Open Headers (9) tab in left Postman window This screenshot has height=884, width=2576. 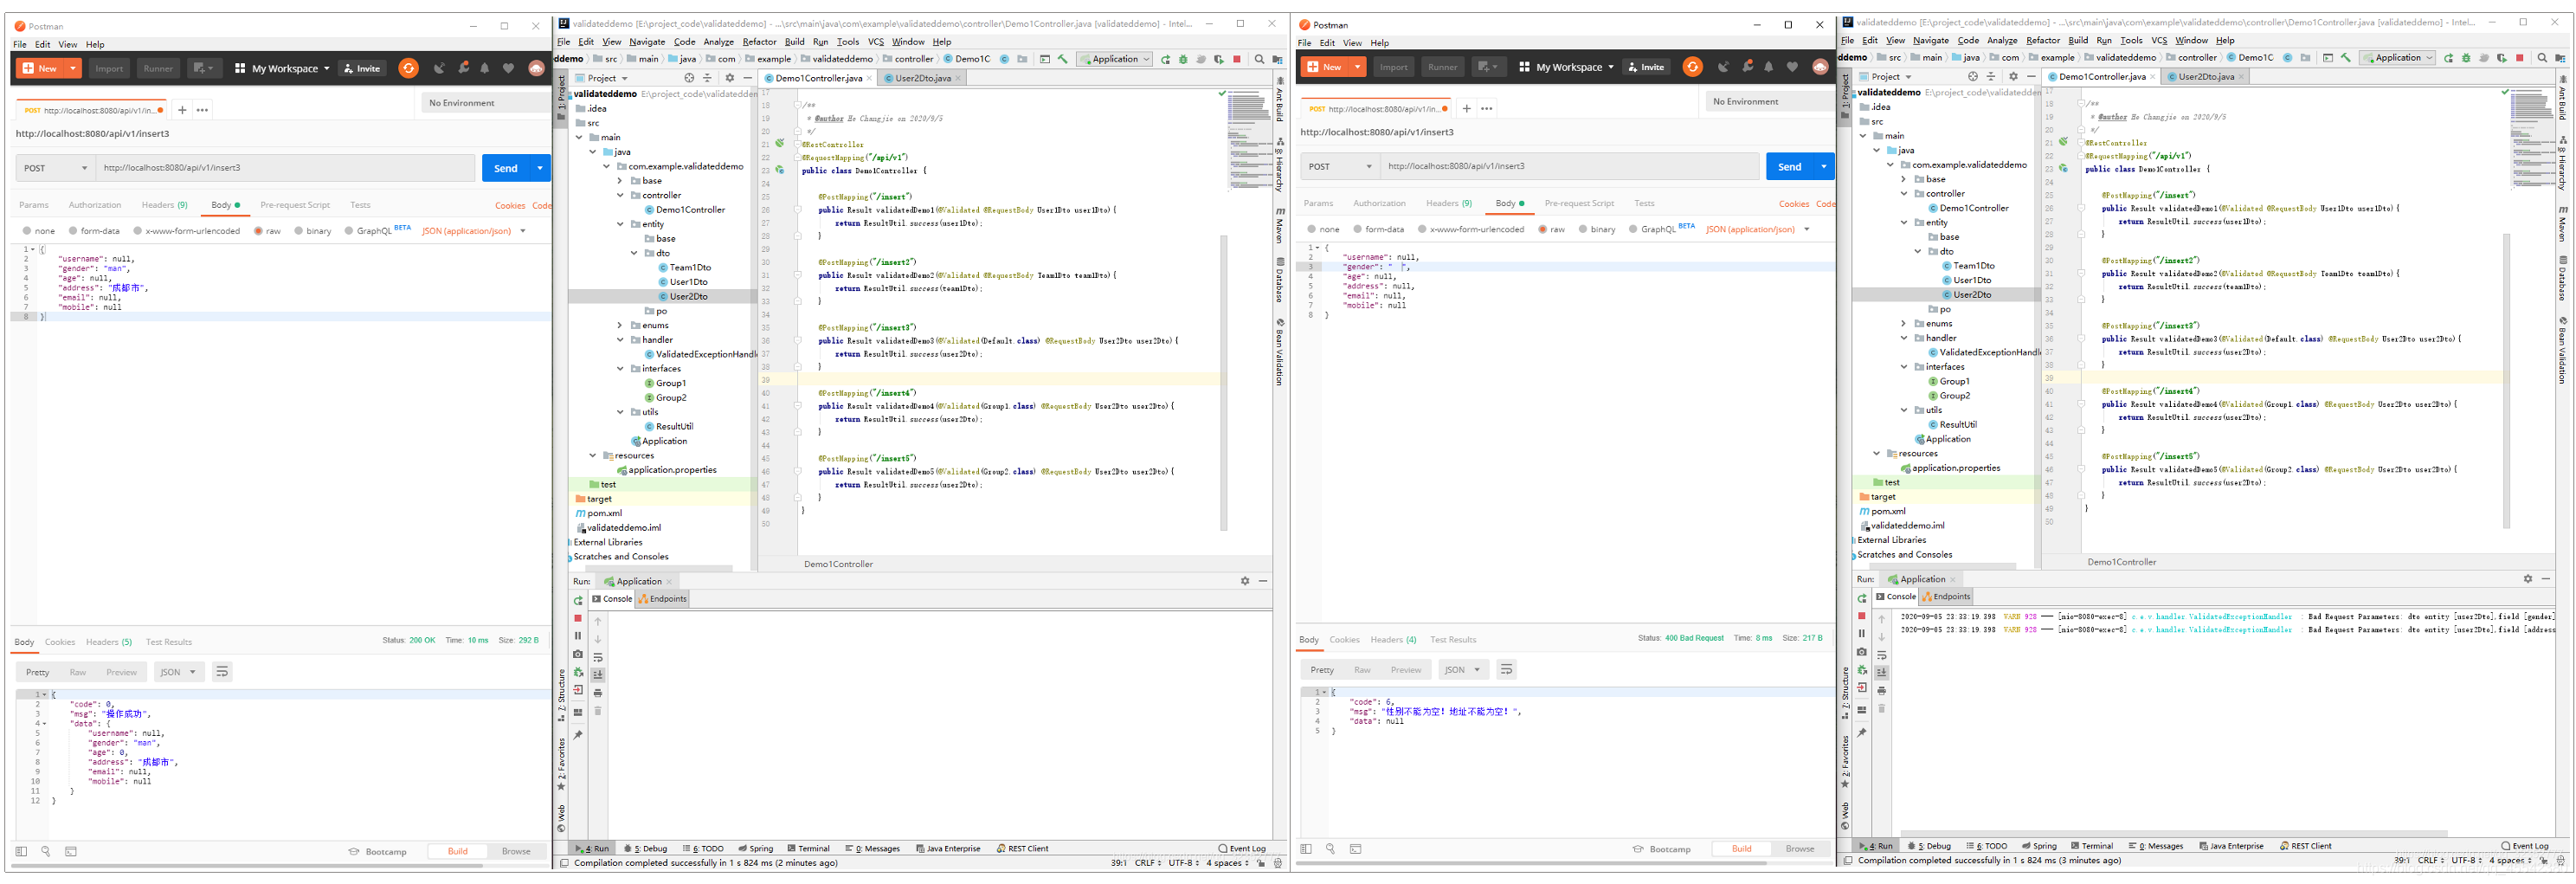pyautogui.click(x=164, y=205)
